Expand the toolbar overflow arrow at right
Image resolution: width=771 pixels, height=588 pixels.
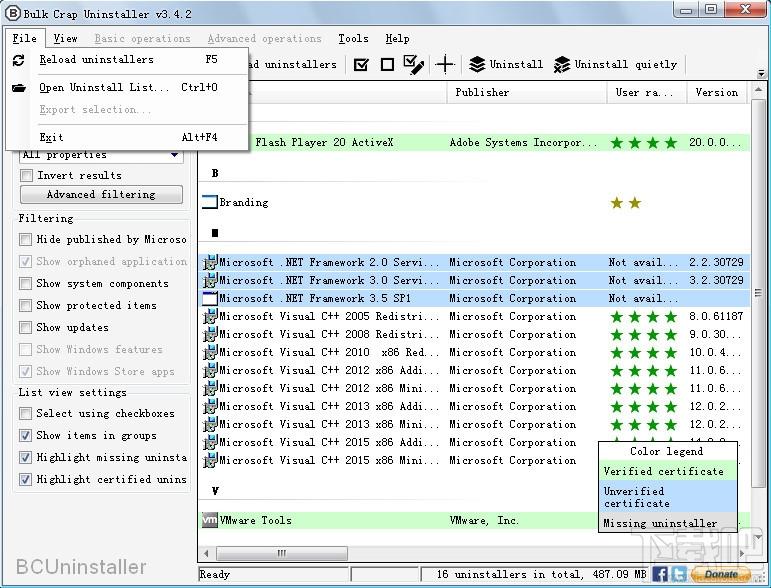click(761, 73)
